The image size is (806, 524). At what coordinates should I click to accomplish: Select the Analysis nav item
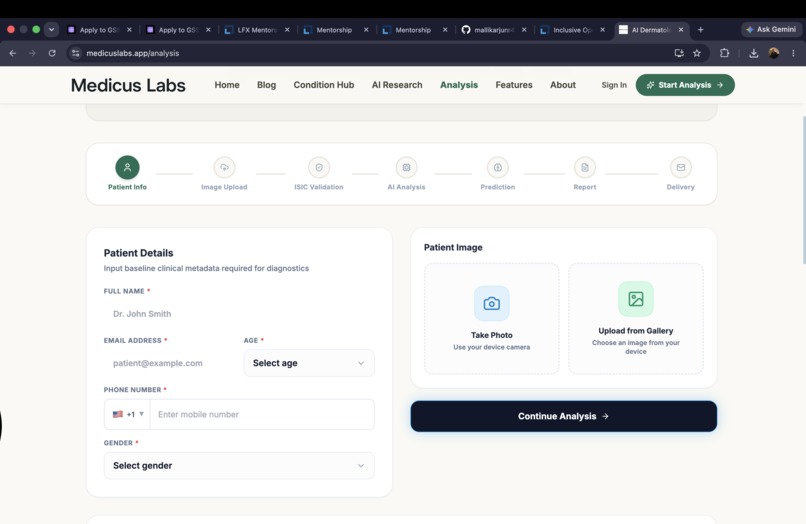[x=459, y=85]
